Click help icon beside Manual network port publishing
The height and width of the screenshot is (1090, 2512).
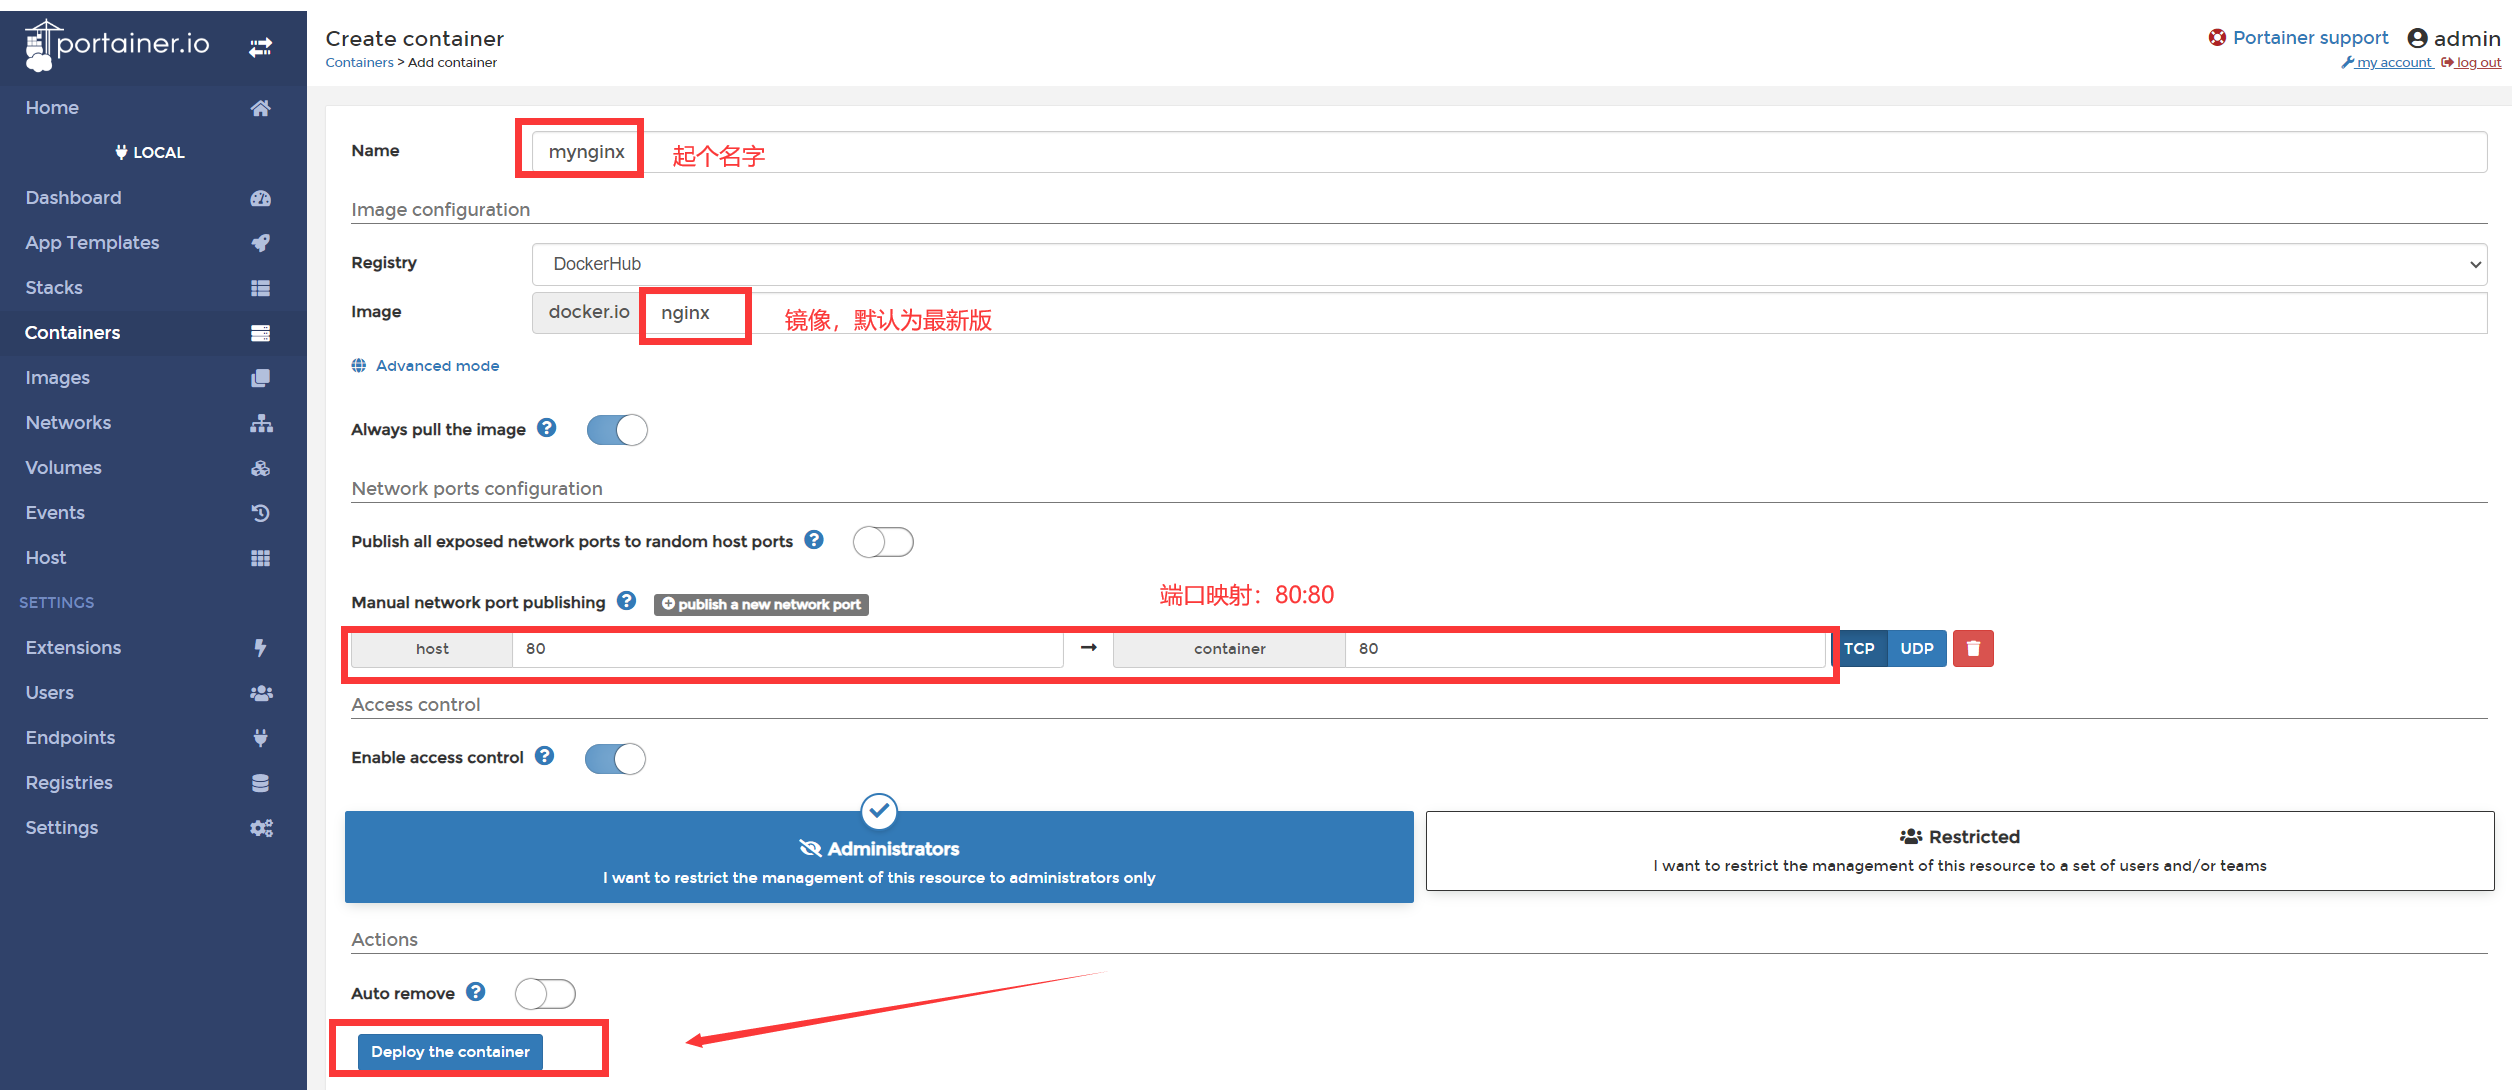tap(626, 601)
